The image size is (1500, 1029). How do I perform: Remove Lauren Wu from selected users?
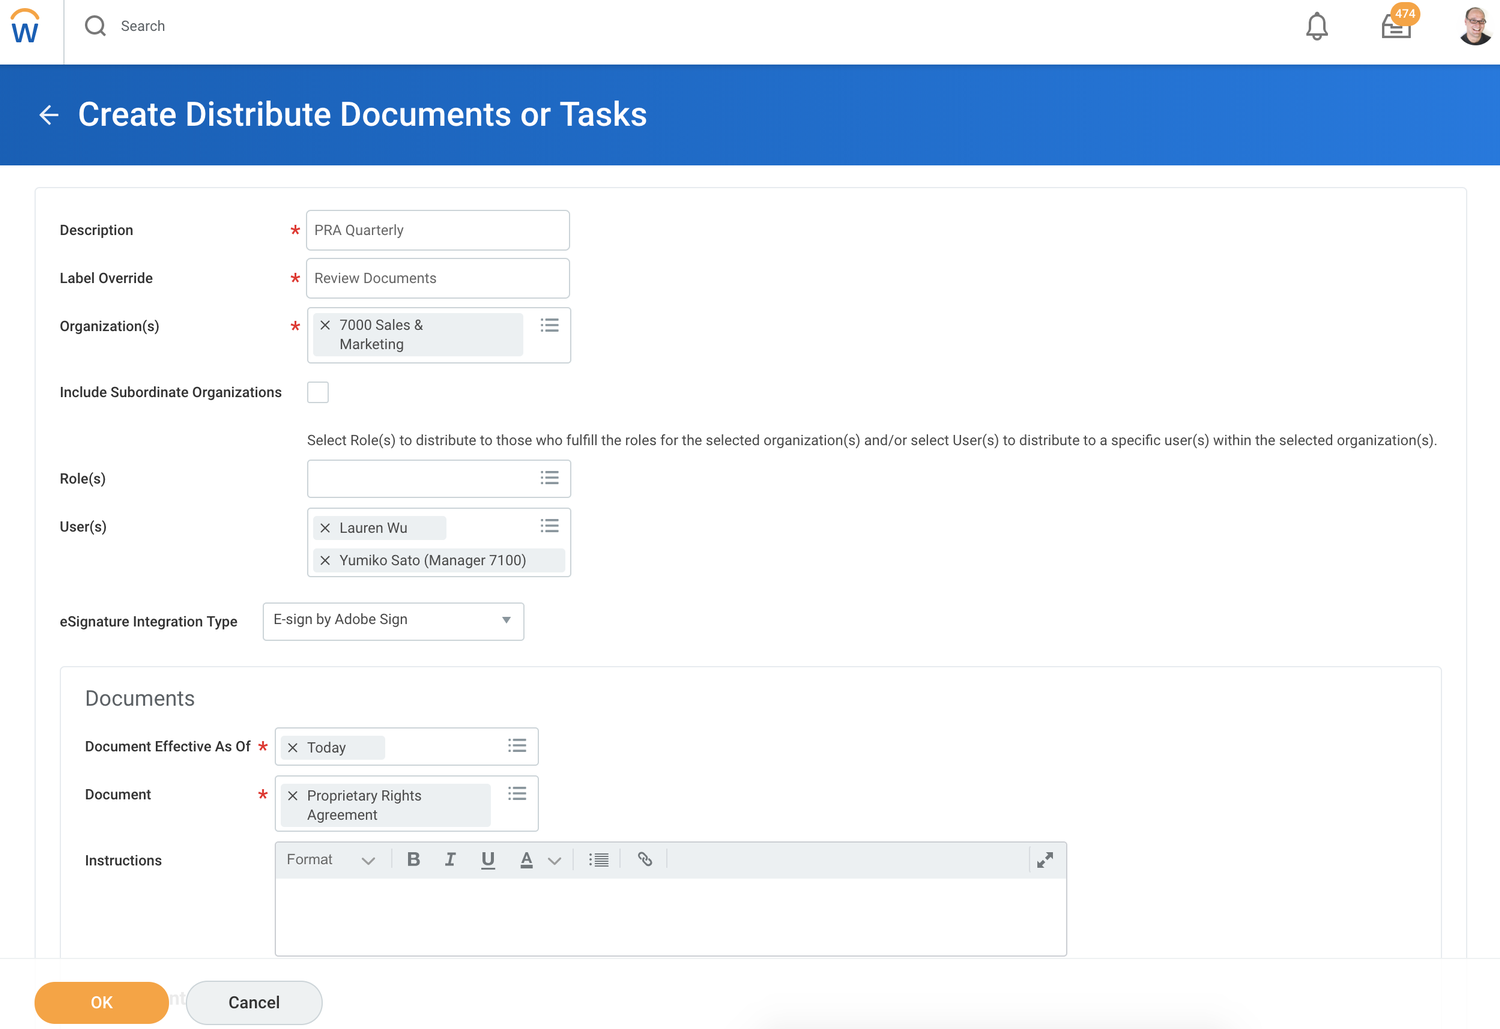tap(324, 527)
